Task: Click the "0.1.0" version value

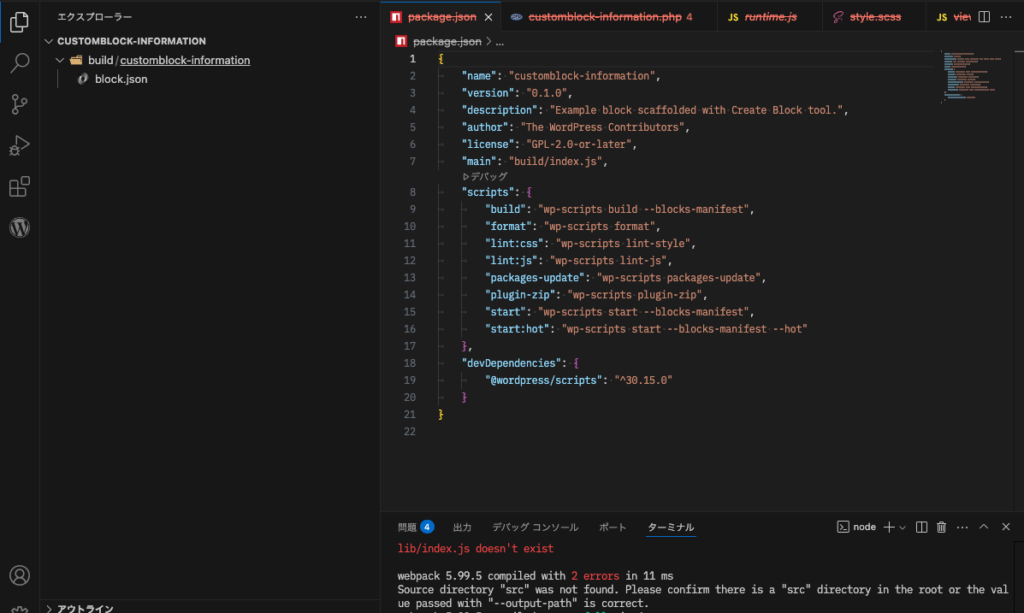Action: 547,93
